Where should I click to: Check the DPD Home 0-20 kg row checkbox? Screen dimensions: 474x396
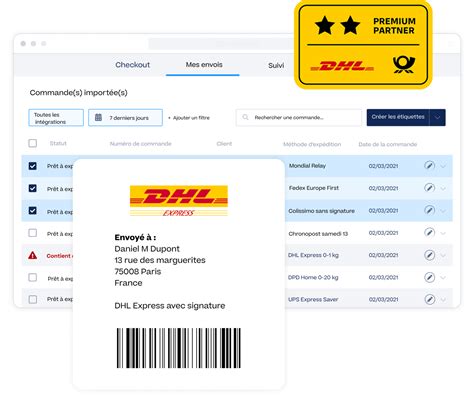[33, 277]
